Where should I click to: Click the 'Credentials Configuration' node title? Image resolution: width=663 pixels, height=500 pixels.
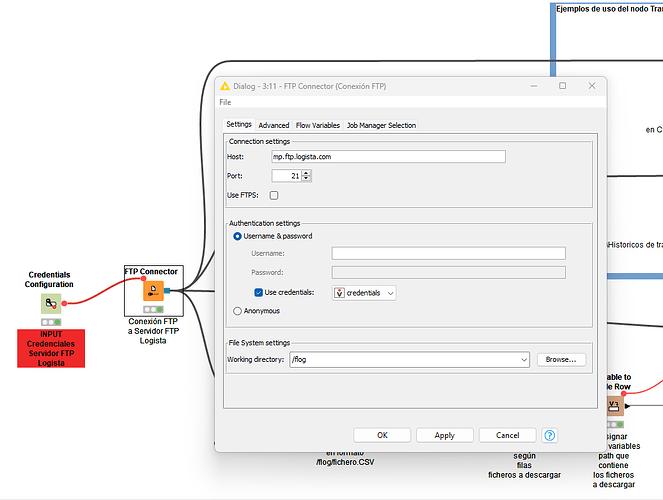click(49, 279)
